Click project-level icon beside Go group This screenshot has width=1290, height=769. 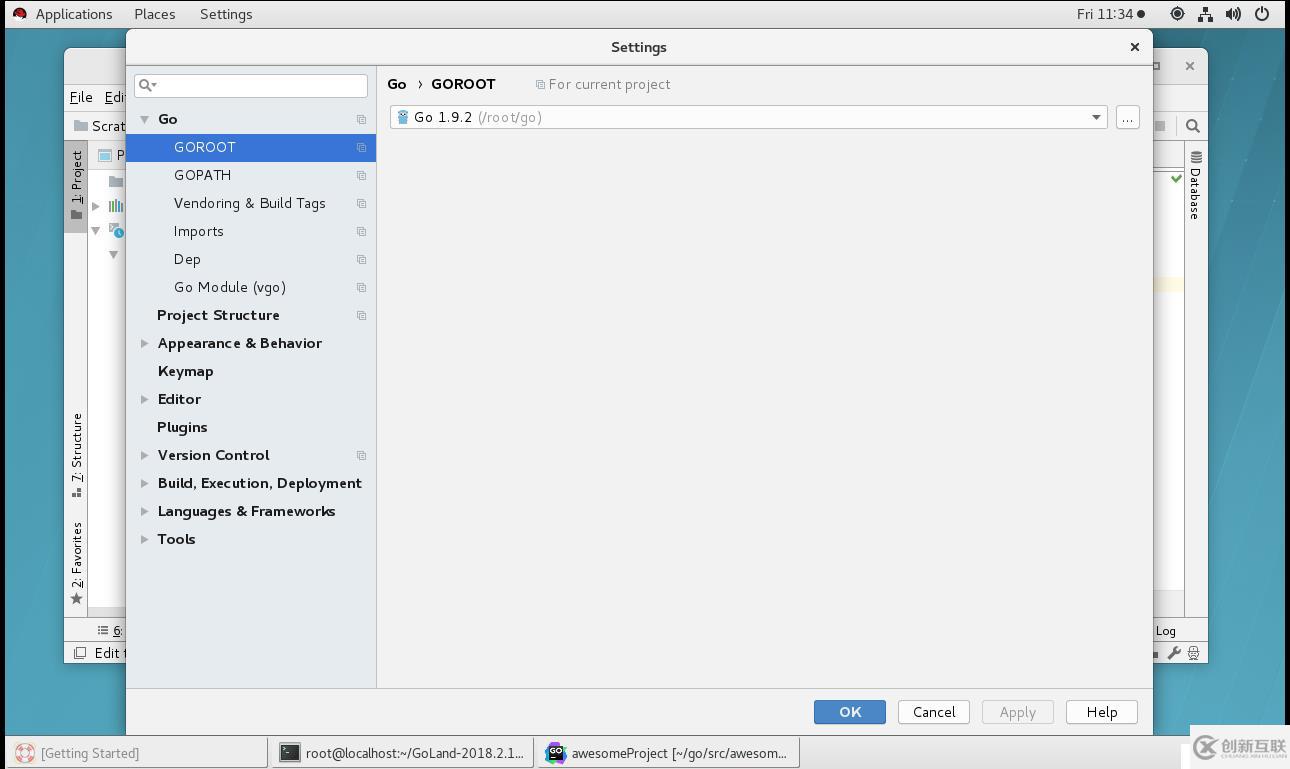point(361,119)
